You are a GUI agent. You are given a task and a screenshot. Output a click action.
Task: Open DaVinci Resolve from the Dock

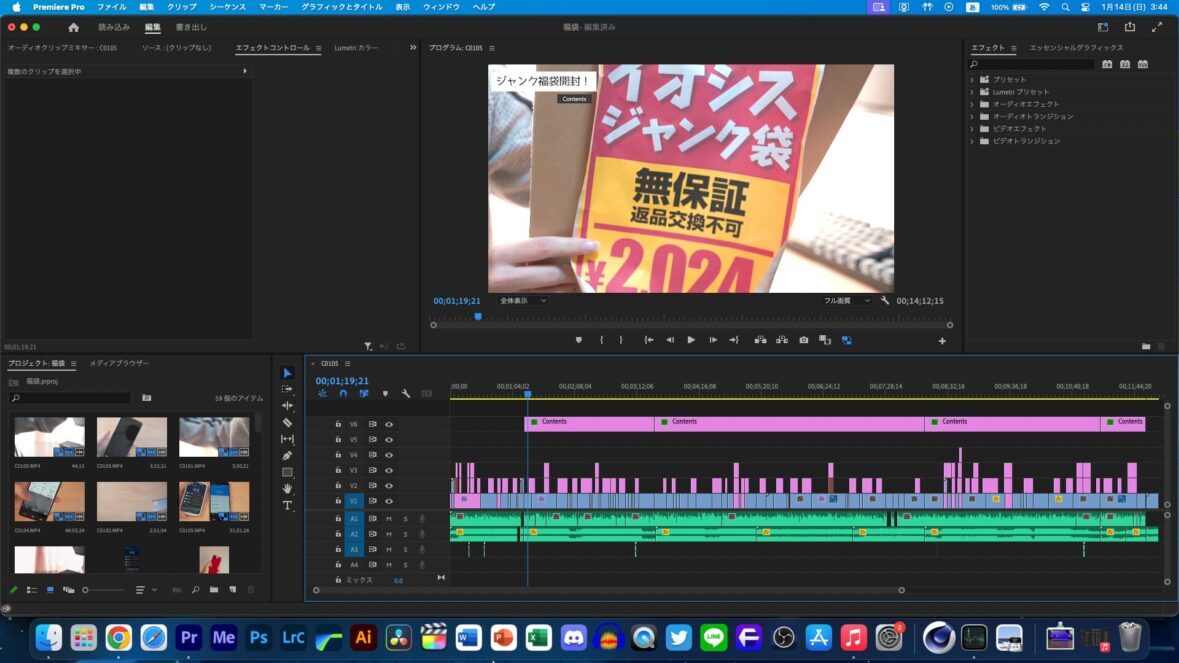click(399, 637)
